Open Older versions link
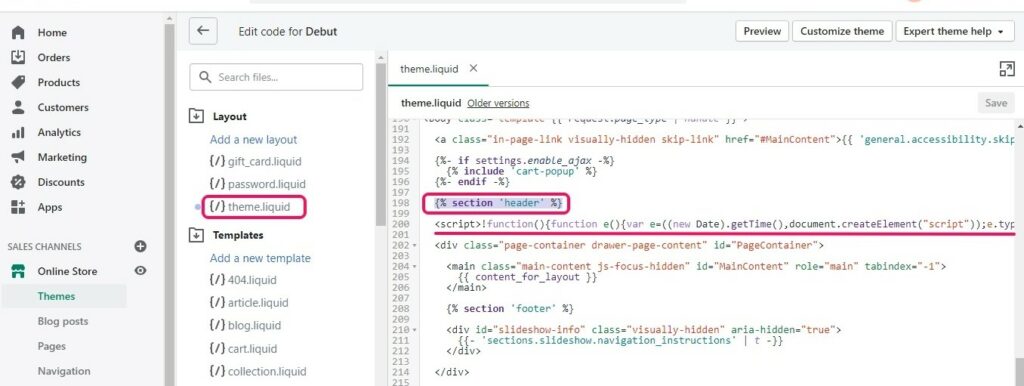The height and width of the screenshot is (386, 1024). [498, 103]
